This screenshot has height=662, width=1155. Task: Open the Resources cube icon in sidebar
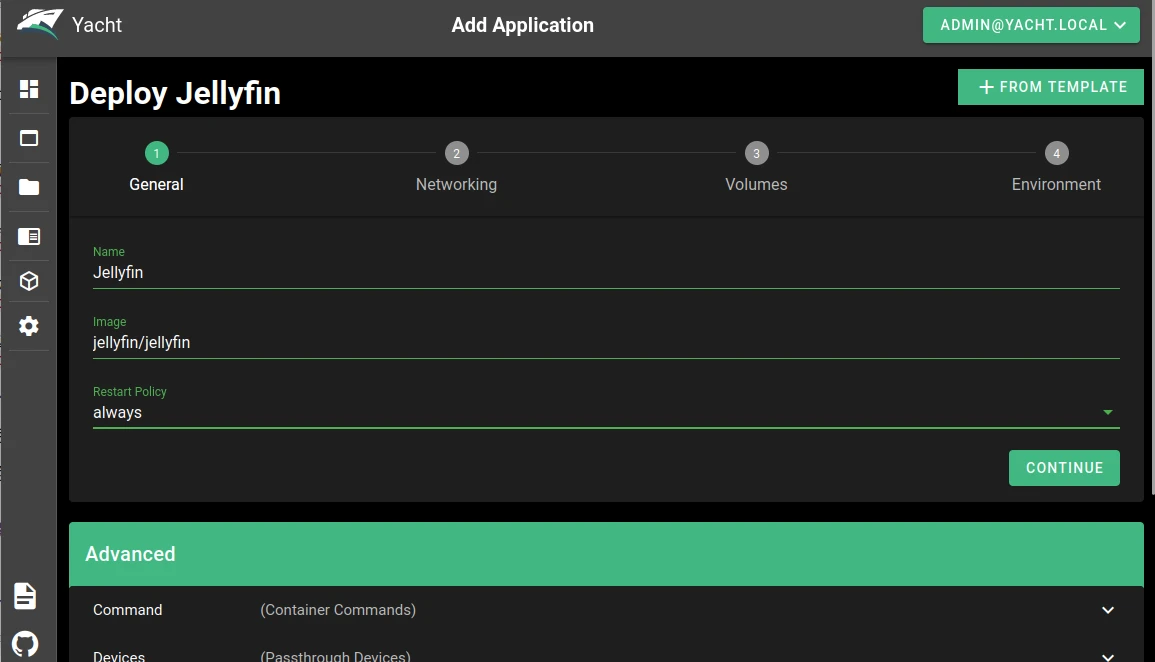(29, 281)
